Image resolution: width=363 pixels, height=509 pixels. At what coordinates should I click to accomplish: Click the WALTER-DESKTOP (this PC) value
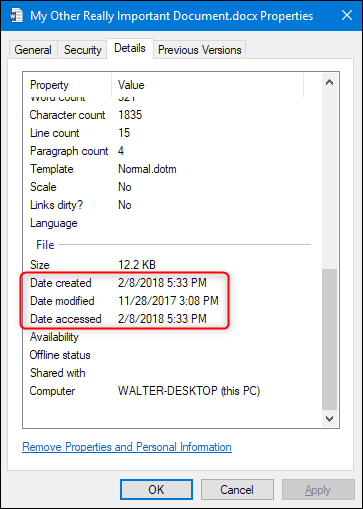[x=189, y=391]
